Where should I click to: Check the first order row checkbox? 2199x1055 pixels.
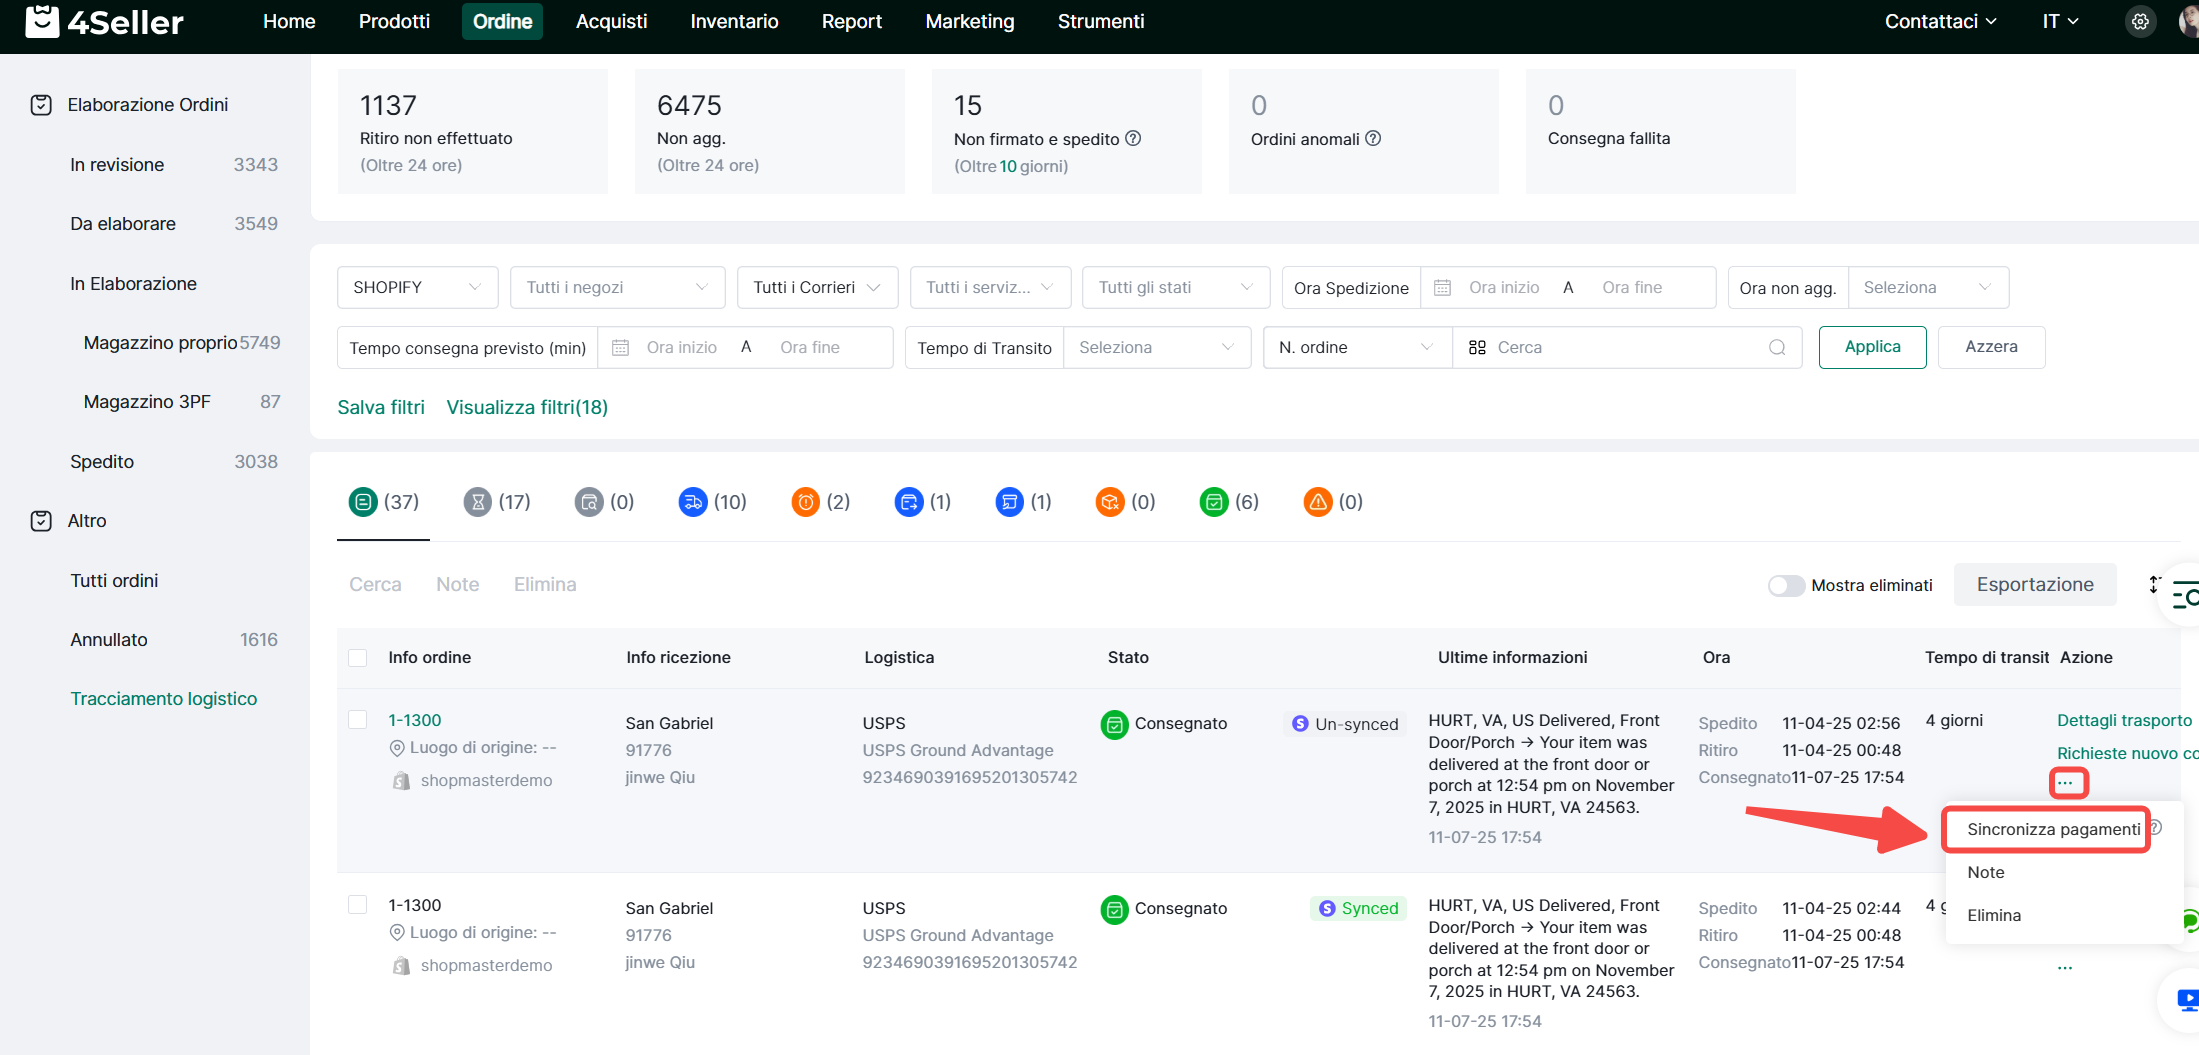tap(357, 720)
